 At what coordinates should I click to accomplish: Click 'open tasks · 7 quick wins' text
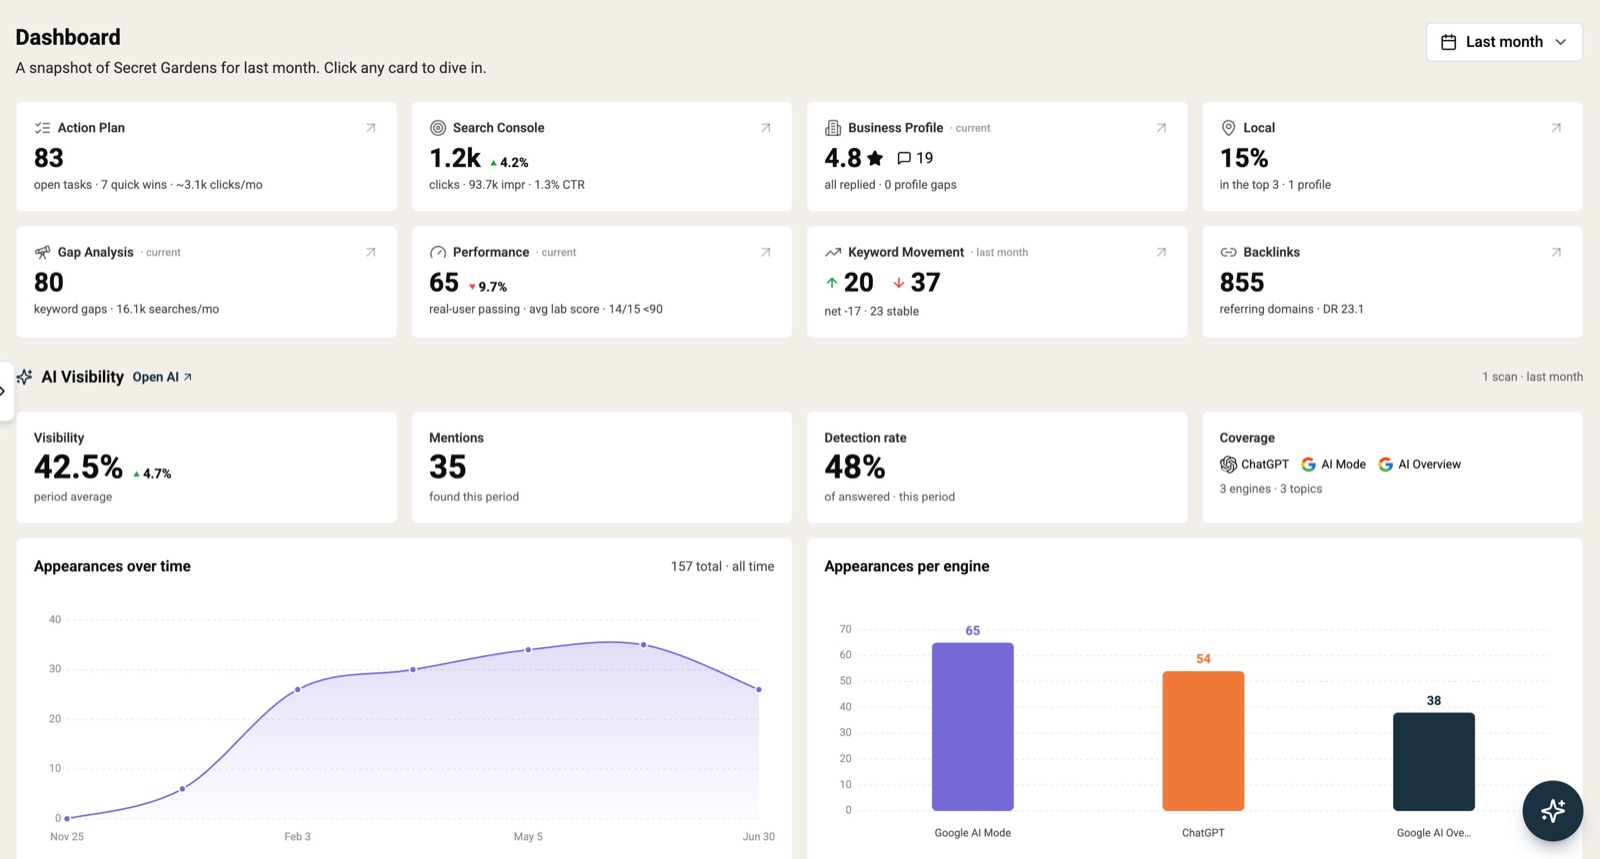click(100, 185)
